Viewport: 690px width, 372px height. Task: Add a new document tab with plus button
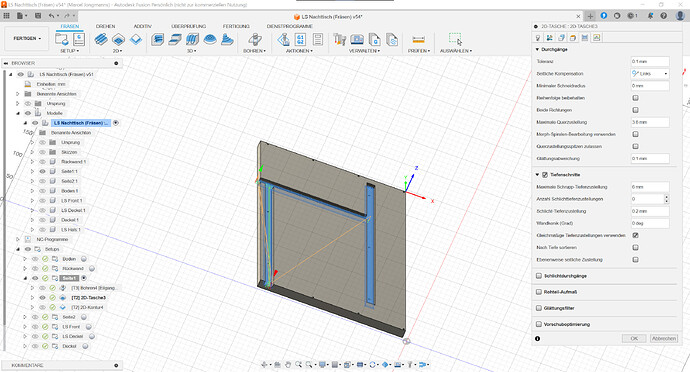click(x=590, y=16)
